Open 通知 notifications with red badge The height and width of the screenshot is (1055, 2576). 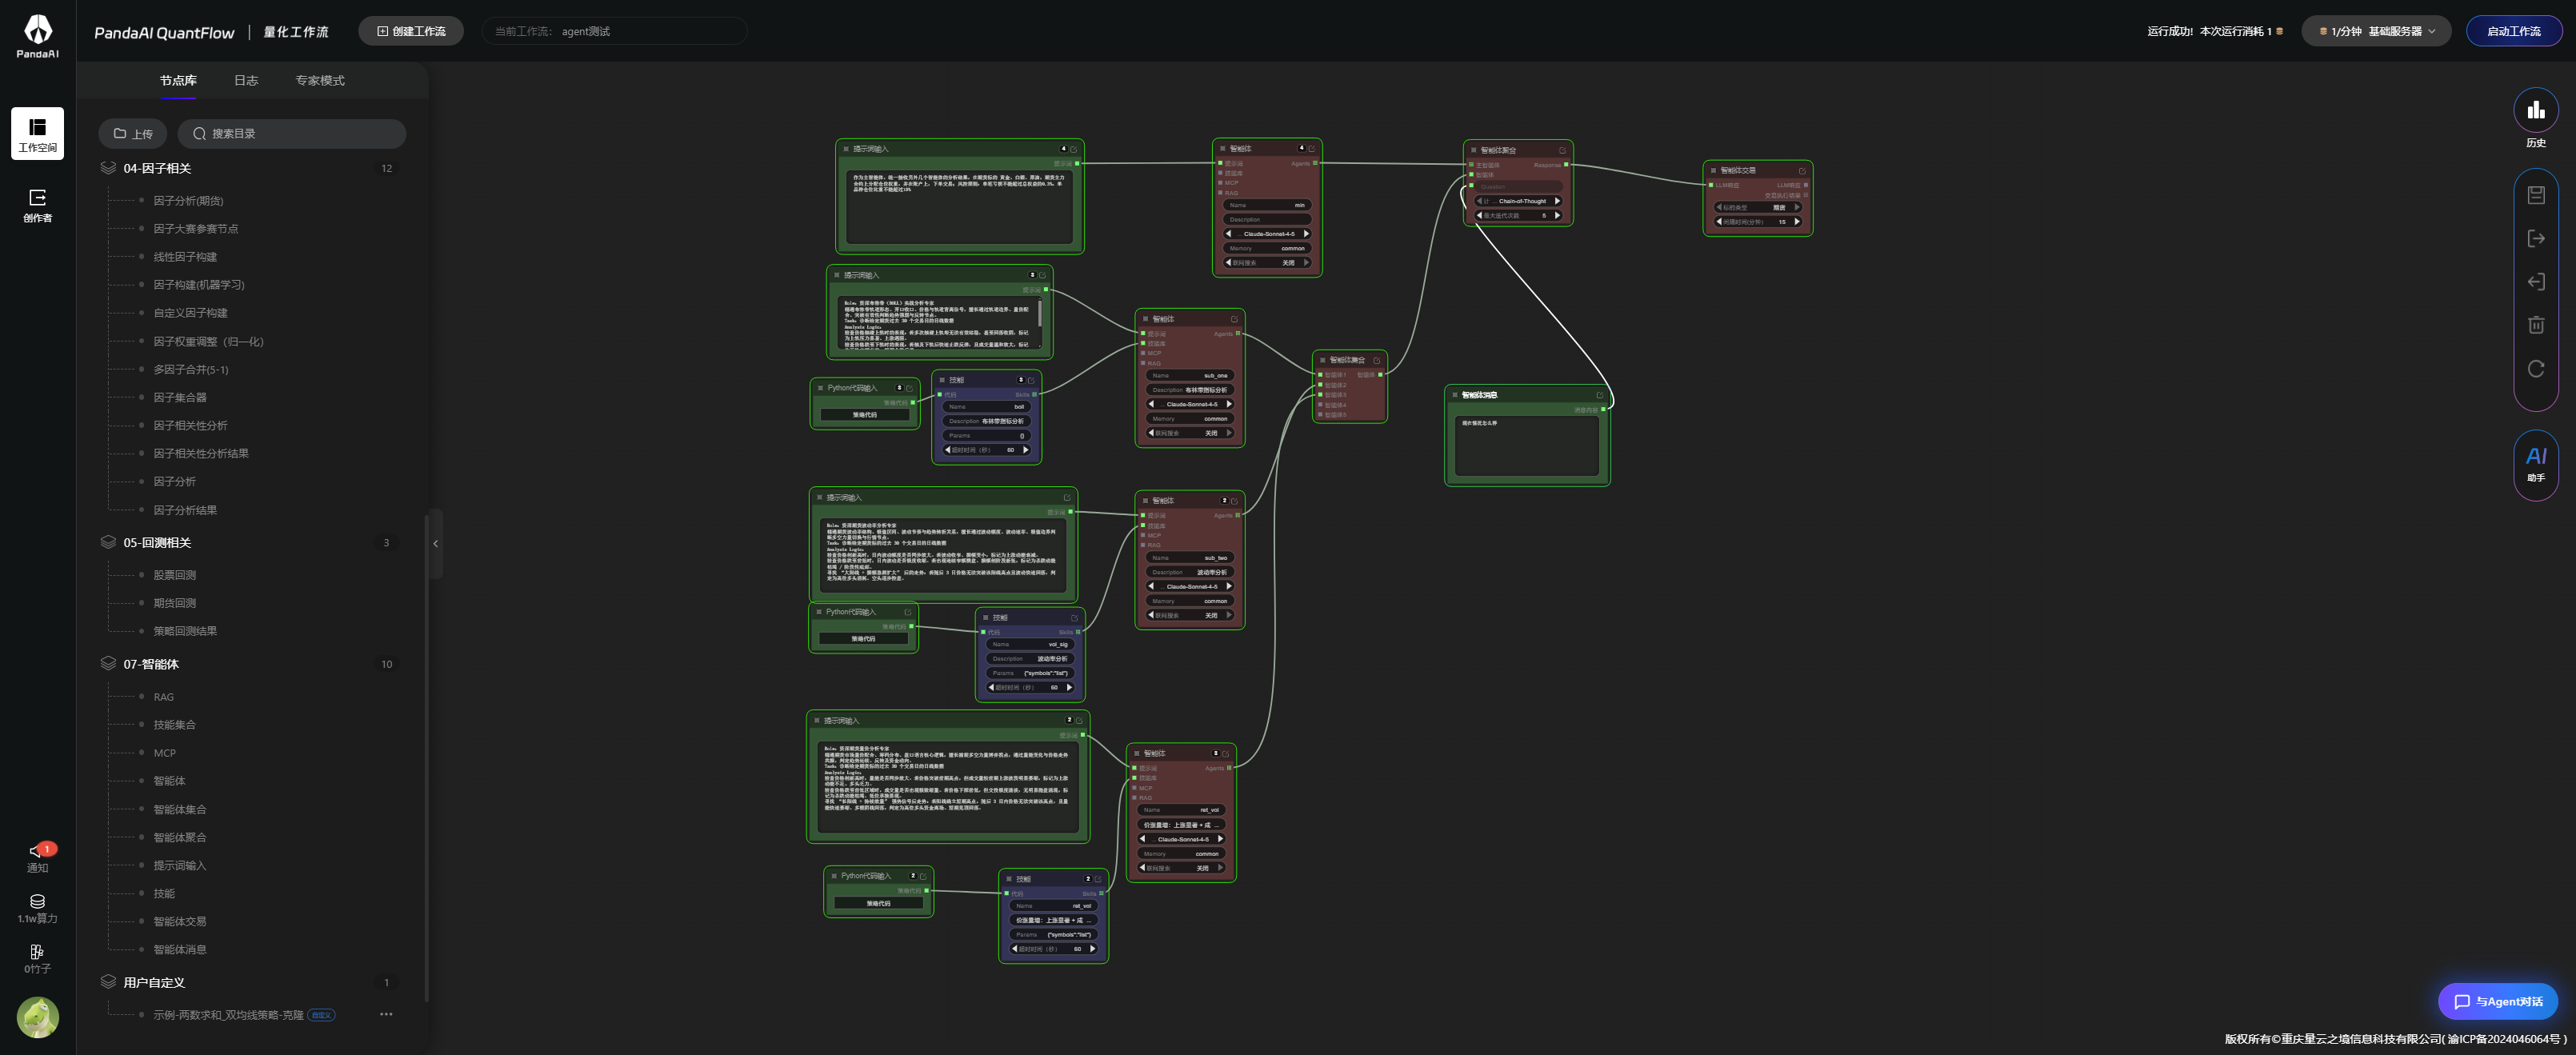pos(37,856)
